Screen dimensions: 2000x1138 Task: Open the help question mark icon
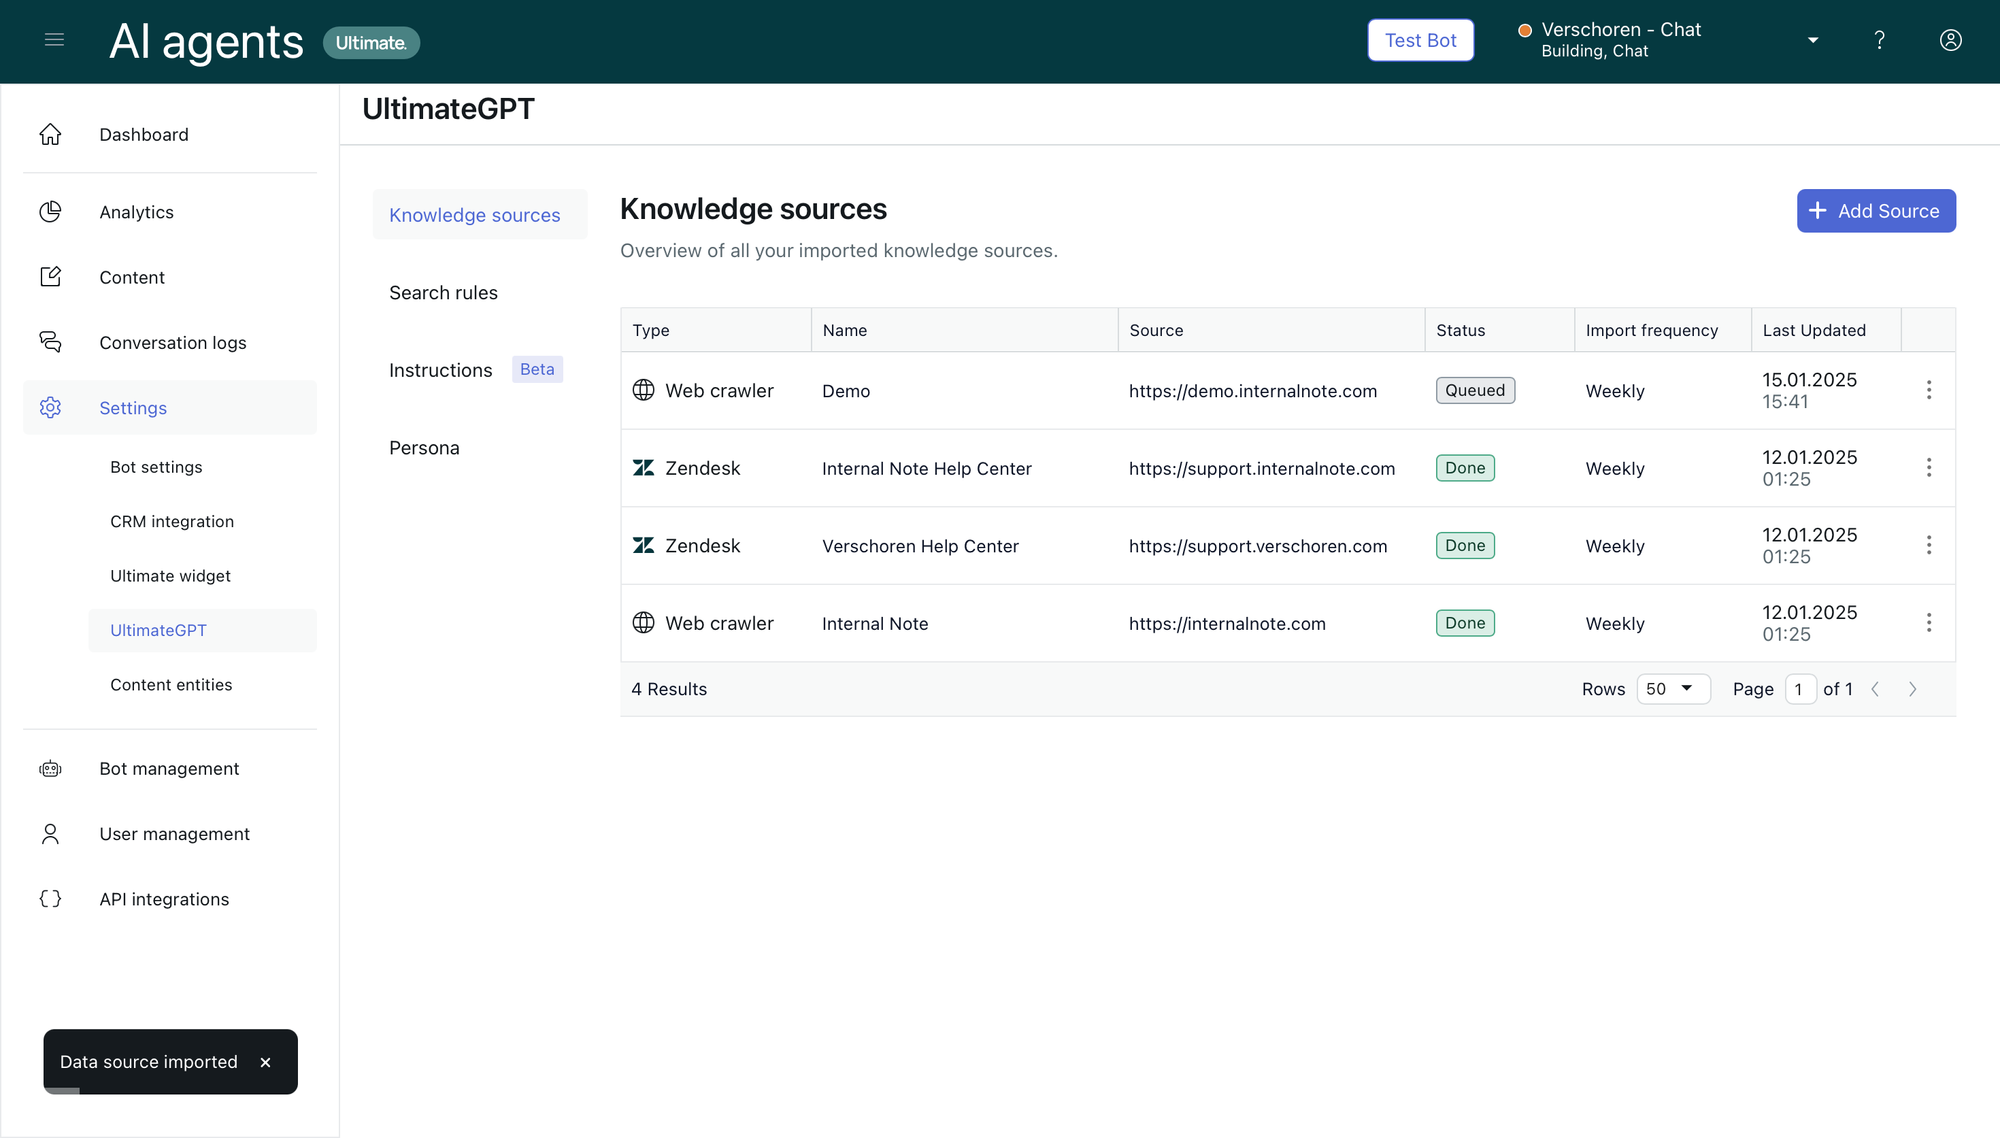click(1879, 40)
